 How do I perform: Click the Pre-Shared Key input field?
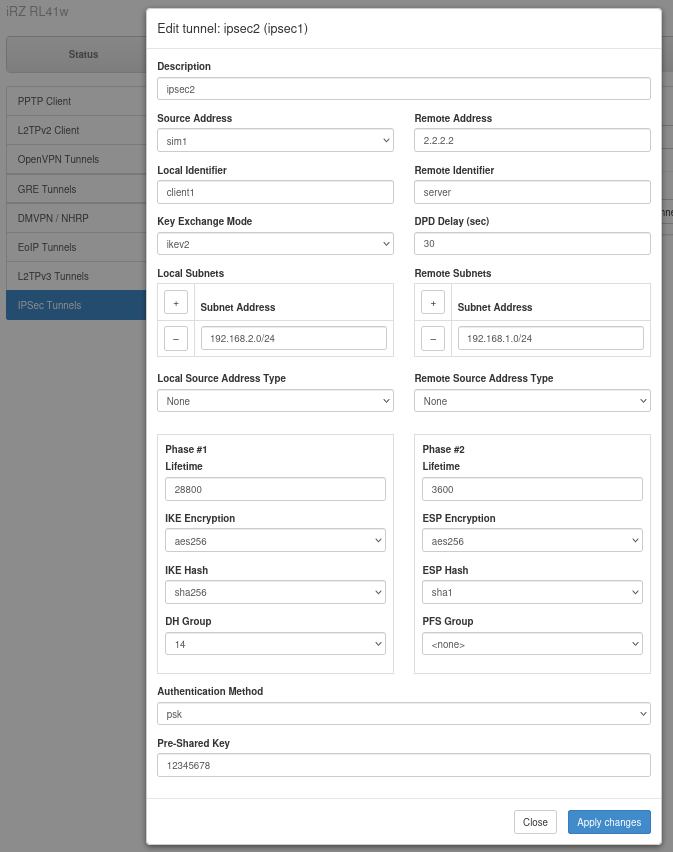tap(404, 765)
